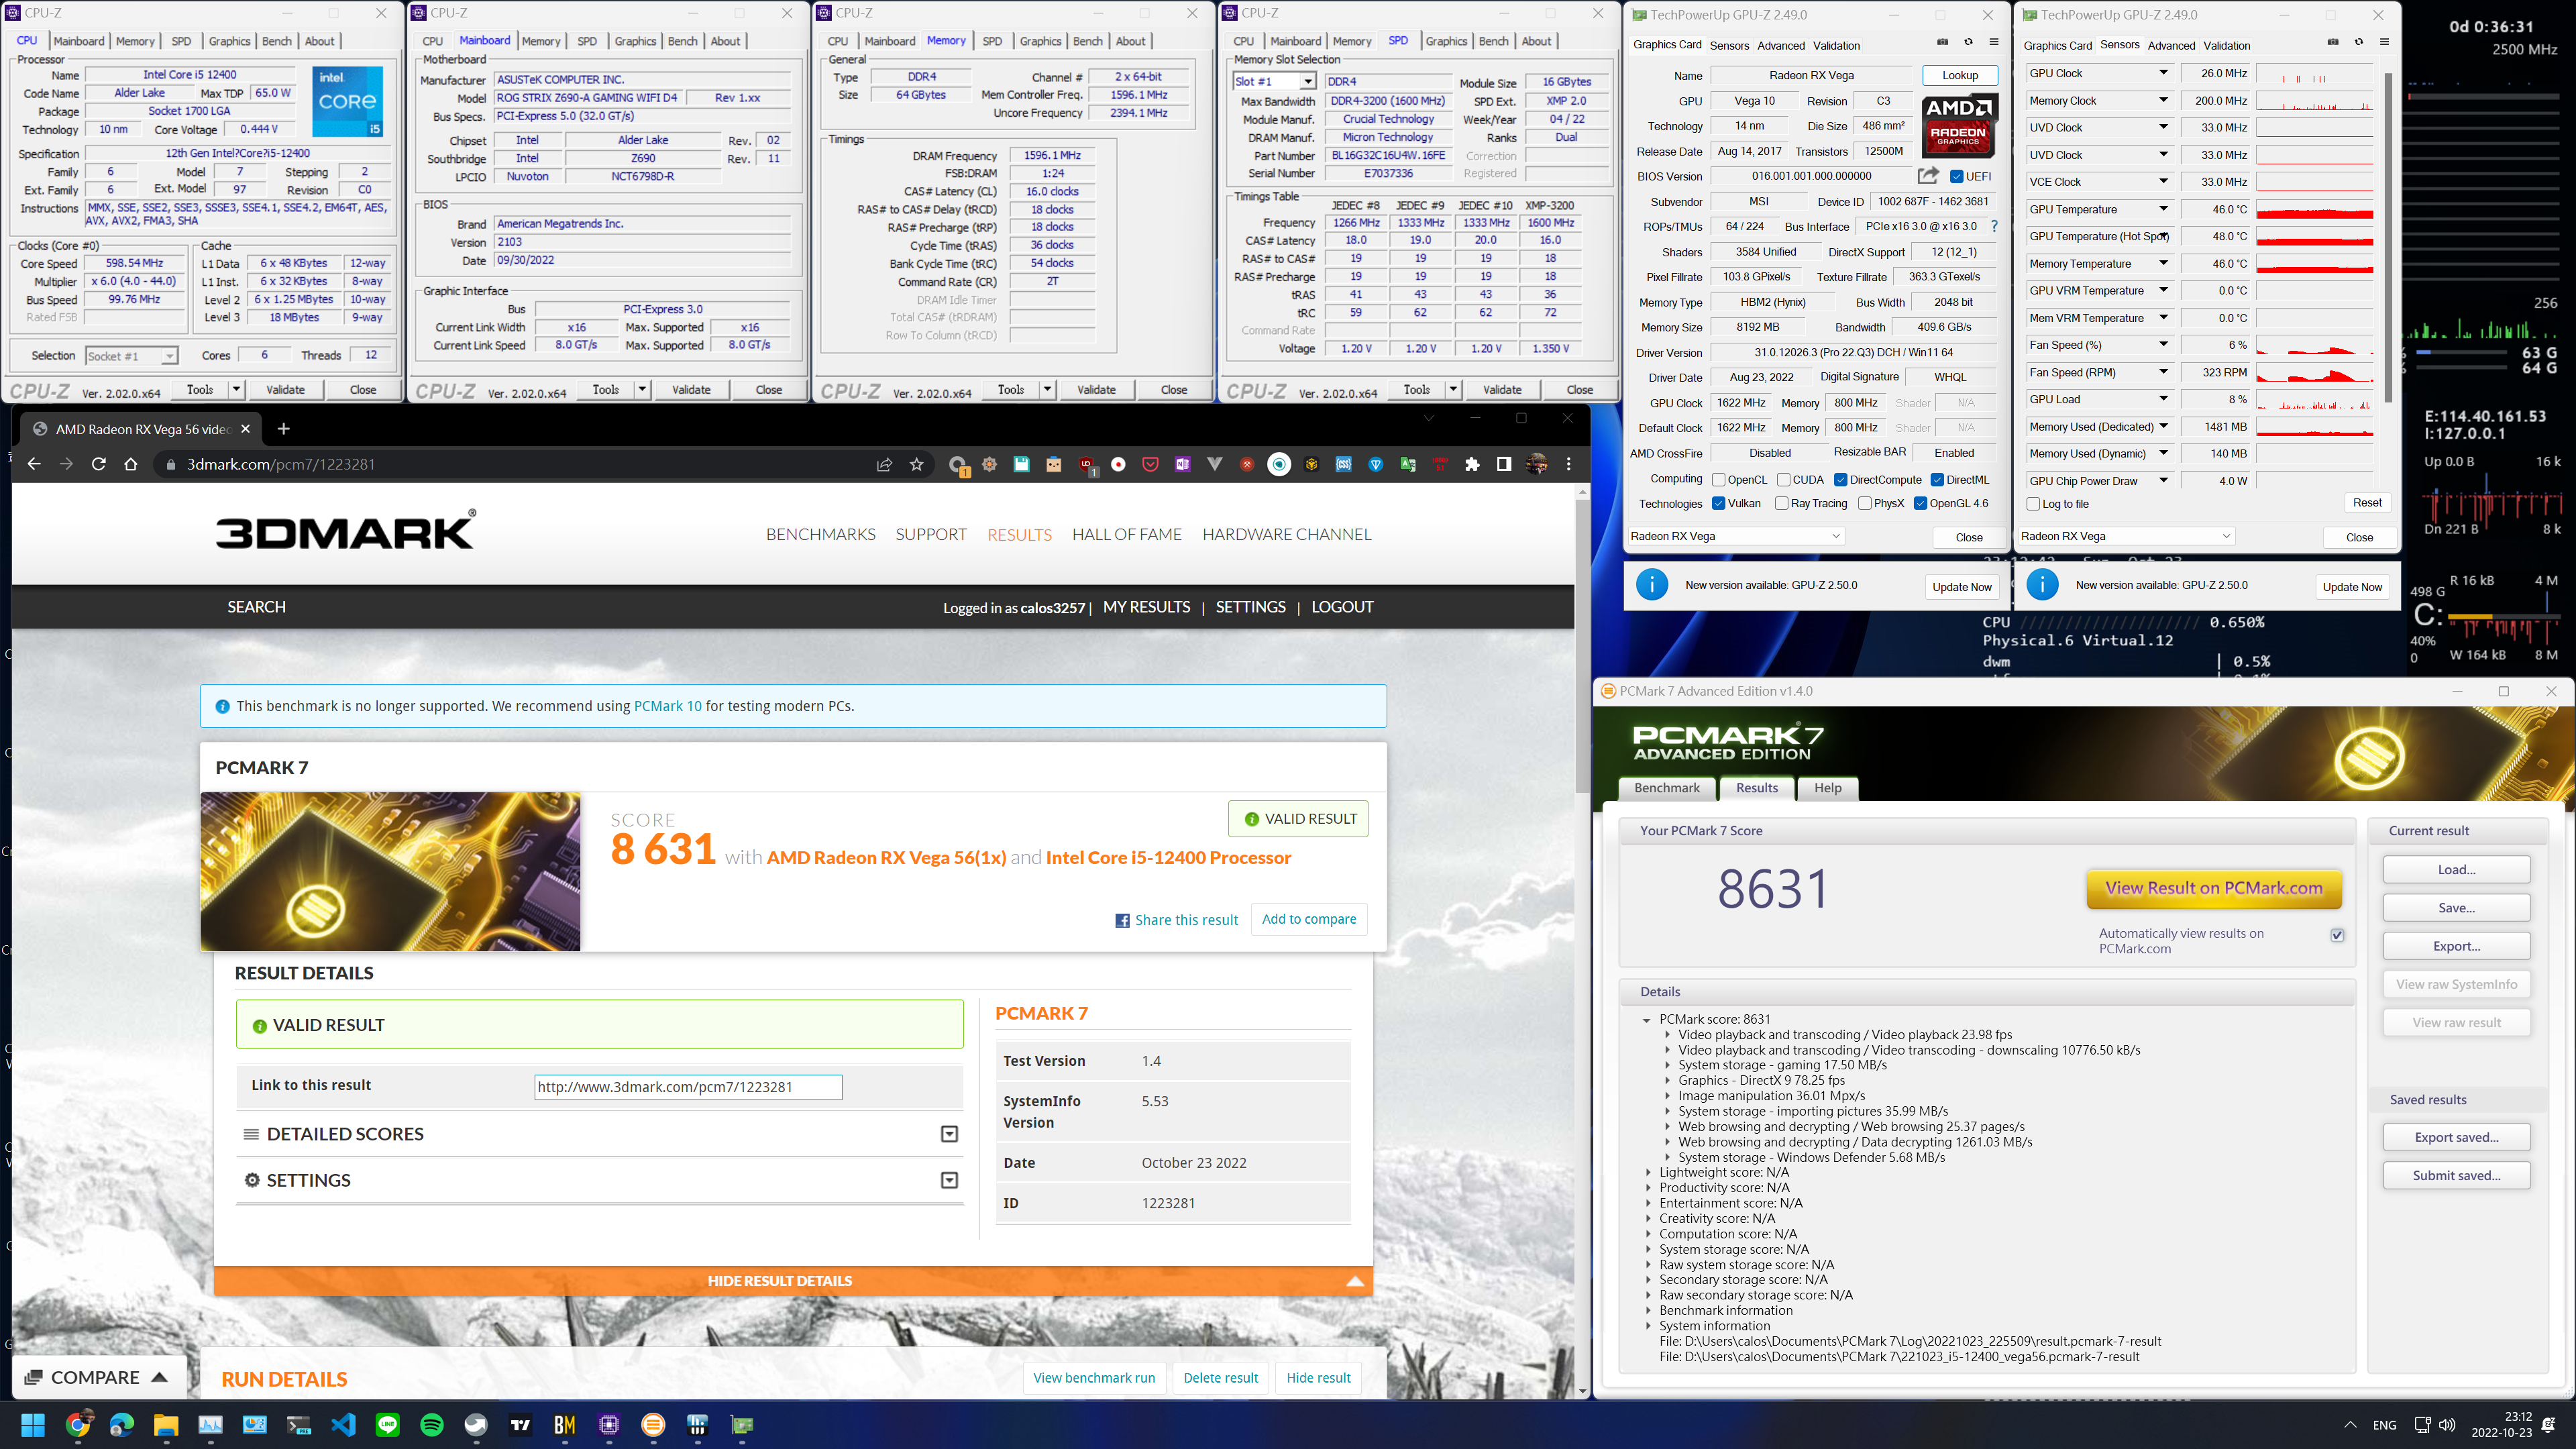Refresh GPU-Z Sensors window readings

[x=2358, y=42]
